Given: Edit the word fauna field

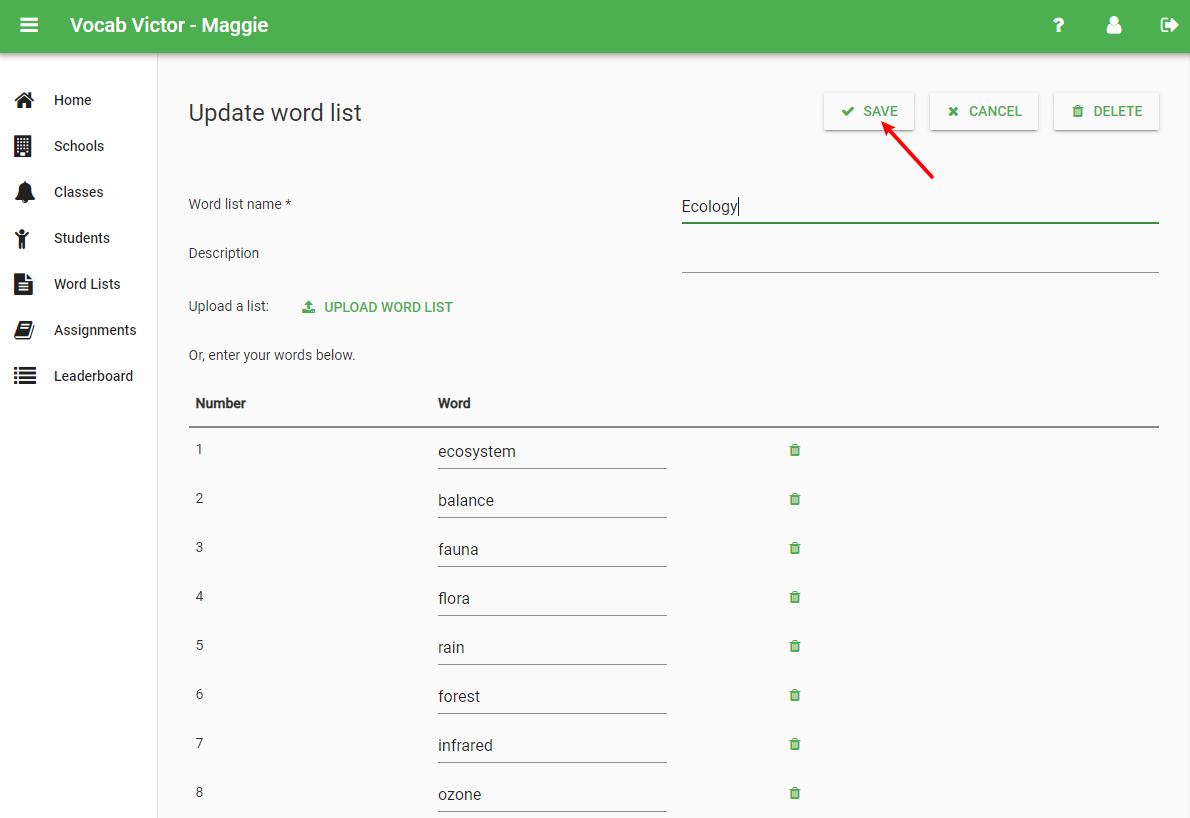Looking at the screenshot, I should click(552, 550).
